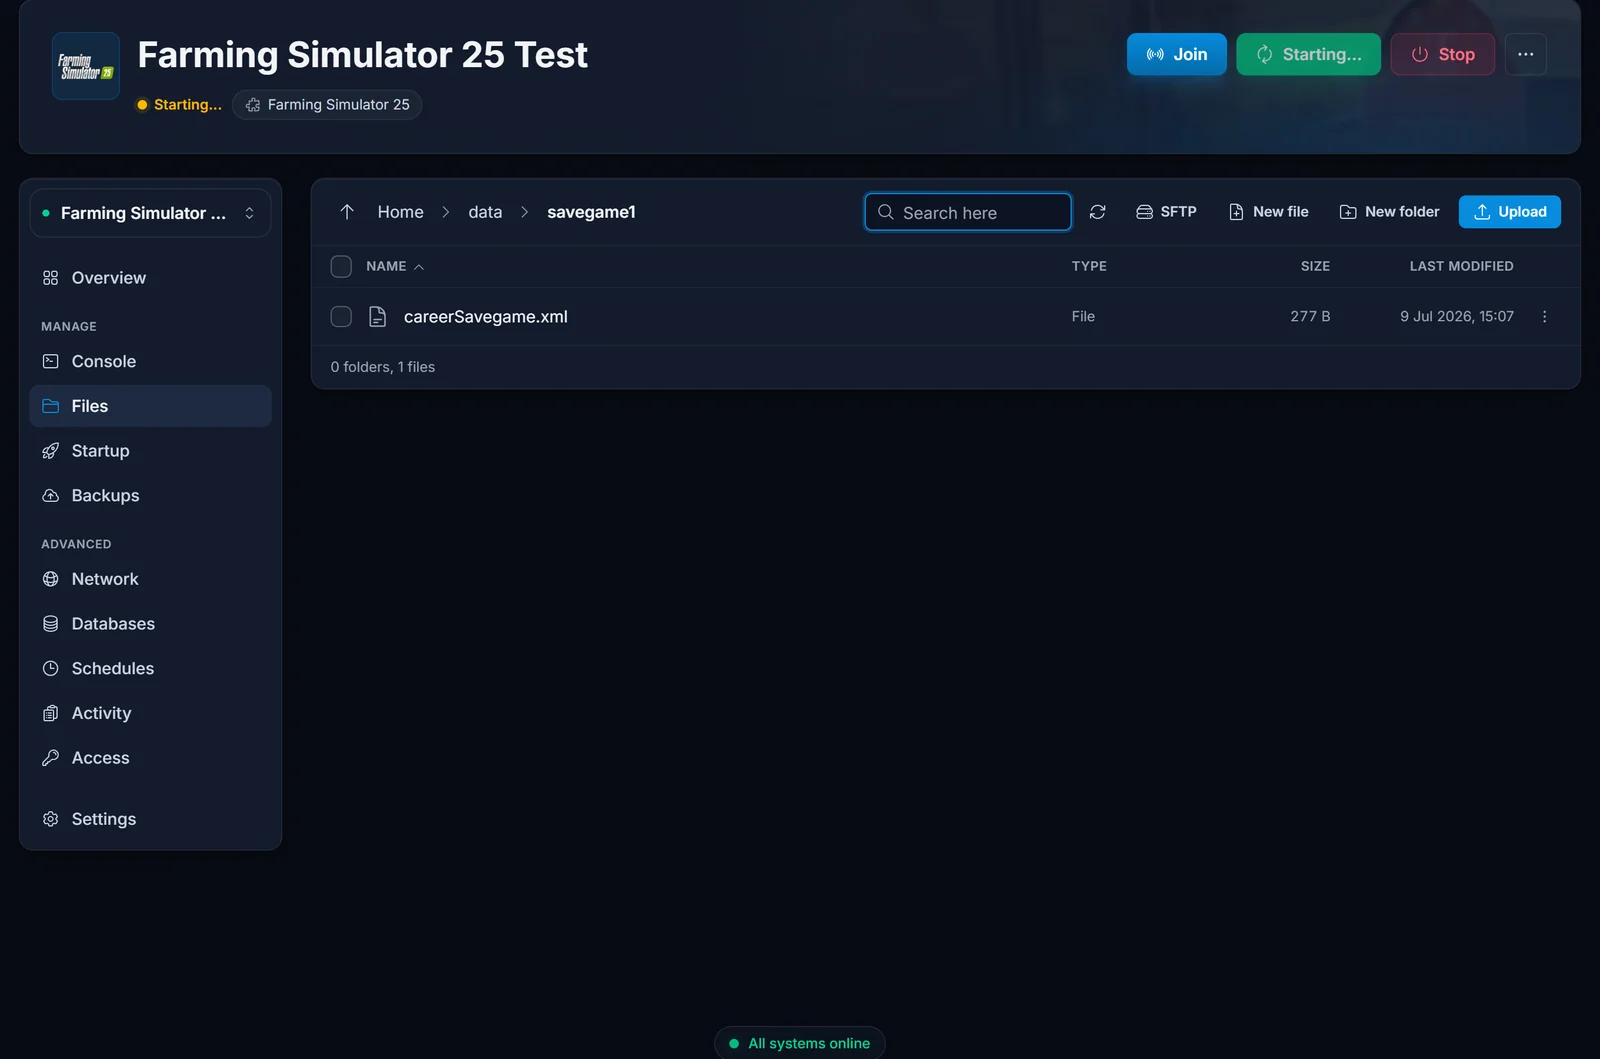Navigate to Home in the breadcrumb
Screen dimensions: 1600x1059
point(400,212)
